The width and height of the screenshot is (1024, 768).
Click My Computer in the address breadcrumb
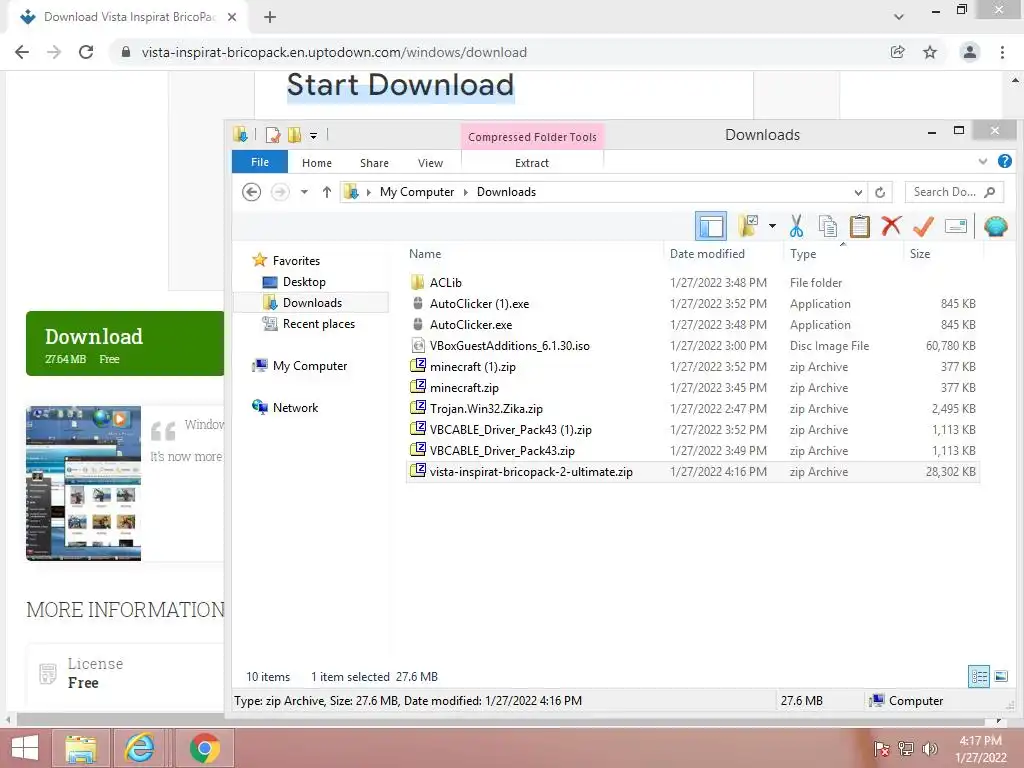417,192
